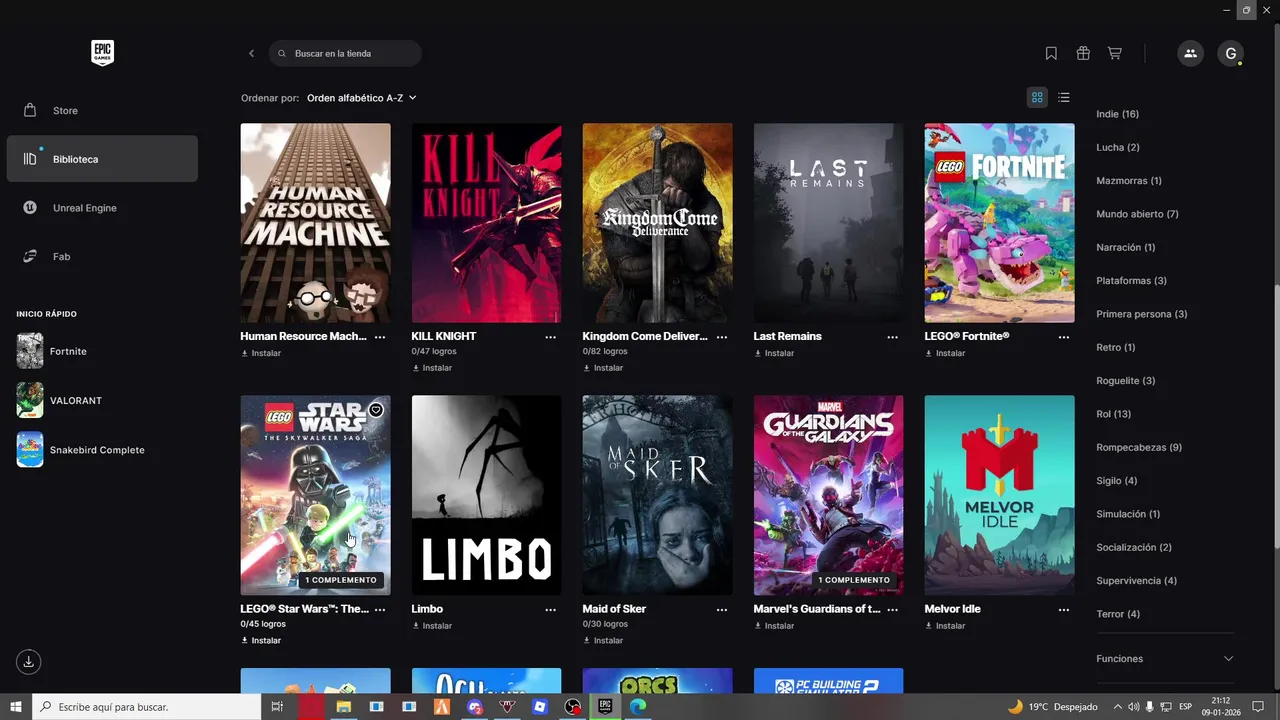
Task: Open more options for LEGO Fortnite
Action: click(x=1064, y=337)
